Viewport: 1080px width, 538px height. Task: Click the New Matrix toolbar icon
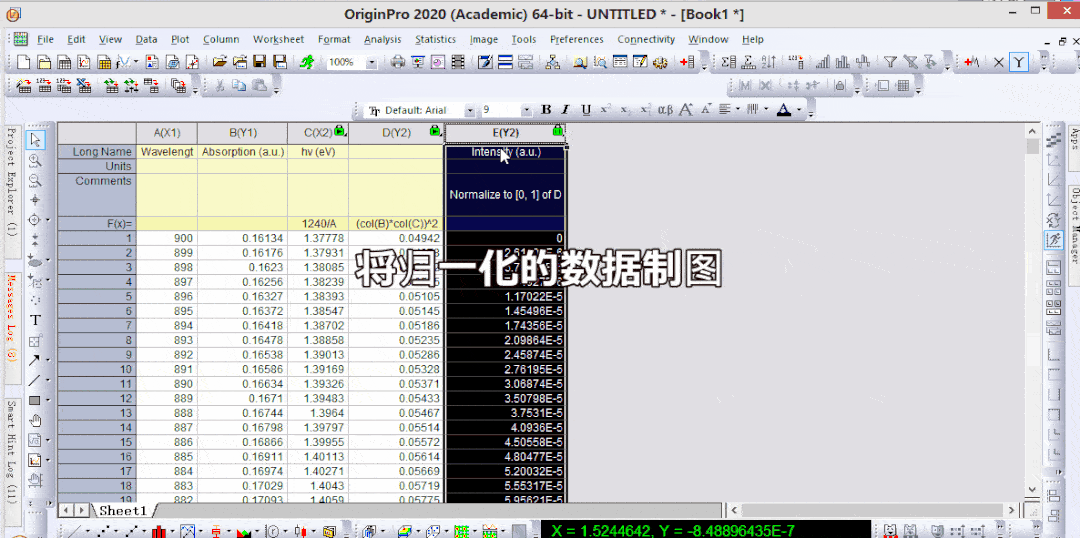[x=105, y=63]
